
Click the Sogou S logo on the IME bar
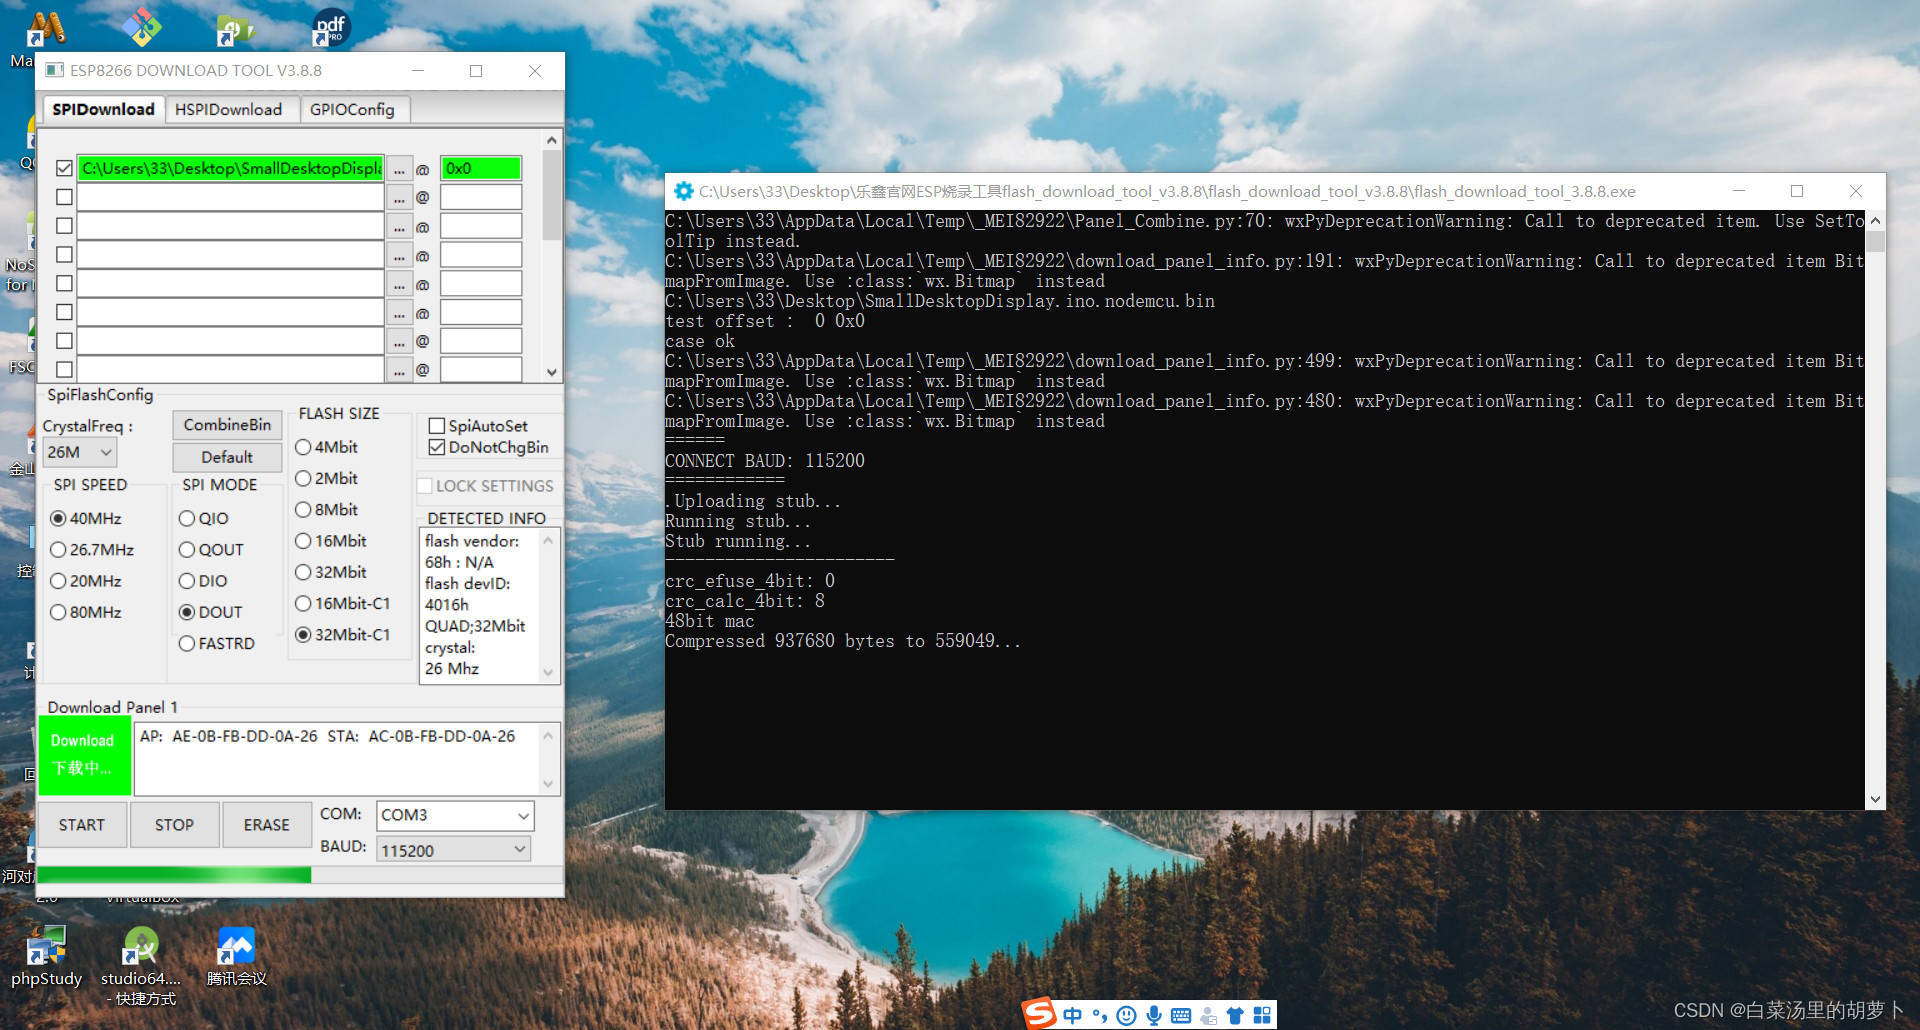click(x=1040, y=1014)
